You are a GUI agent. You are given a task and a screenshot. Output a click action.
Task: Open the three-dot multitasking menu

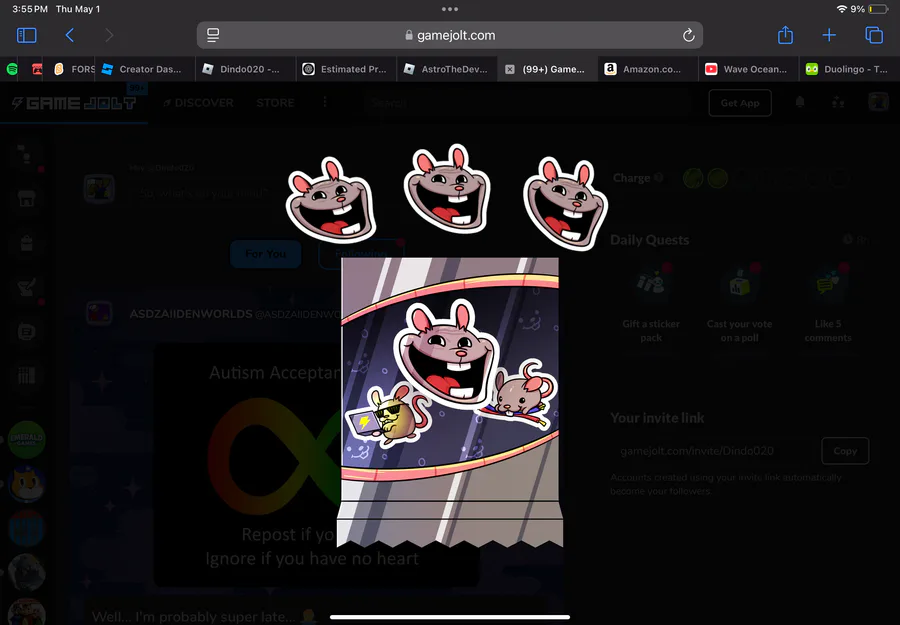point(450,9)
